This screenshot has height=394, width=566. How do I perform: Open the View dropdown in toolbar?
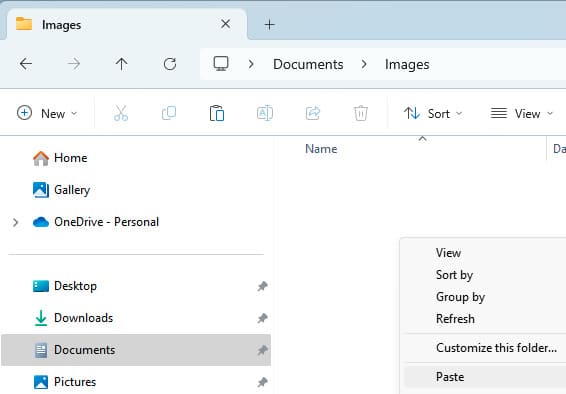522,113
